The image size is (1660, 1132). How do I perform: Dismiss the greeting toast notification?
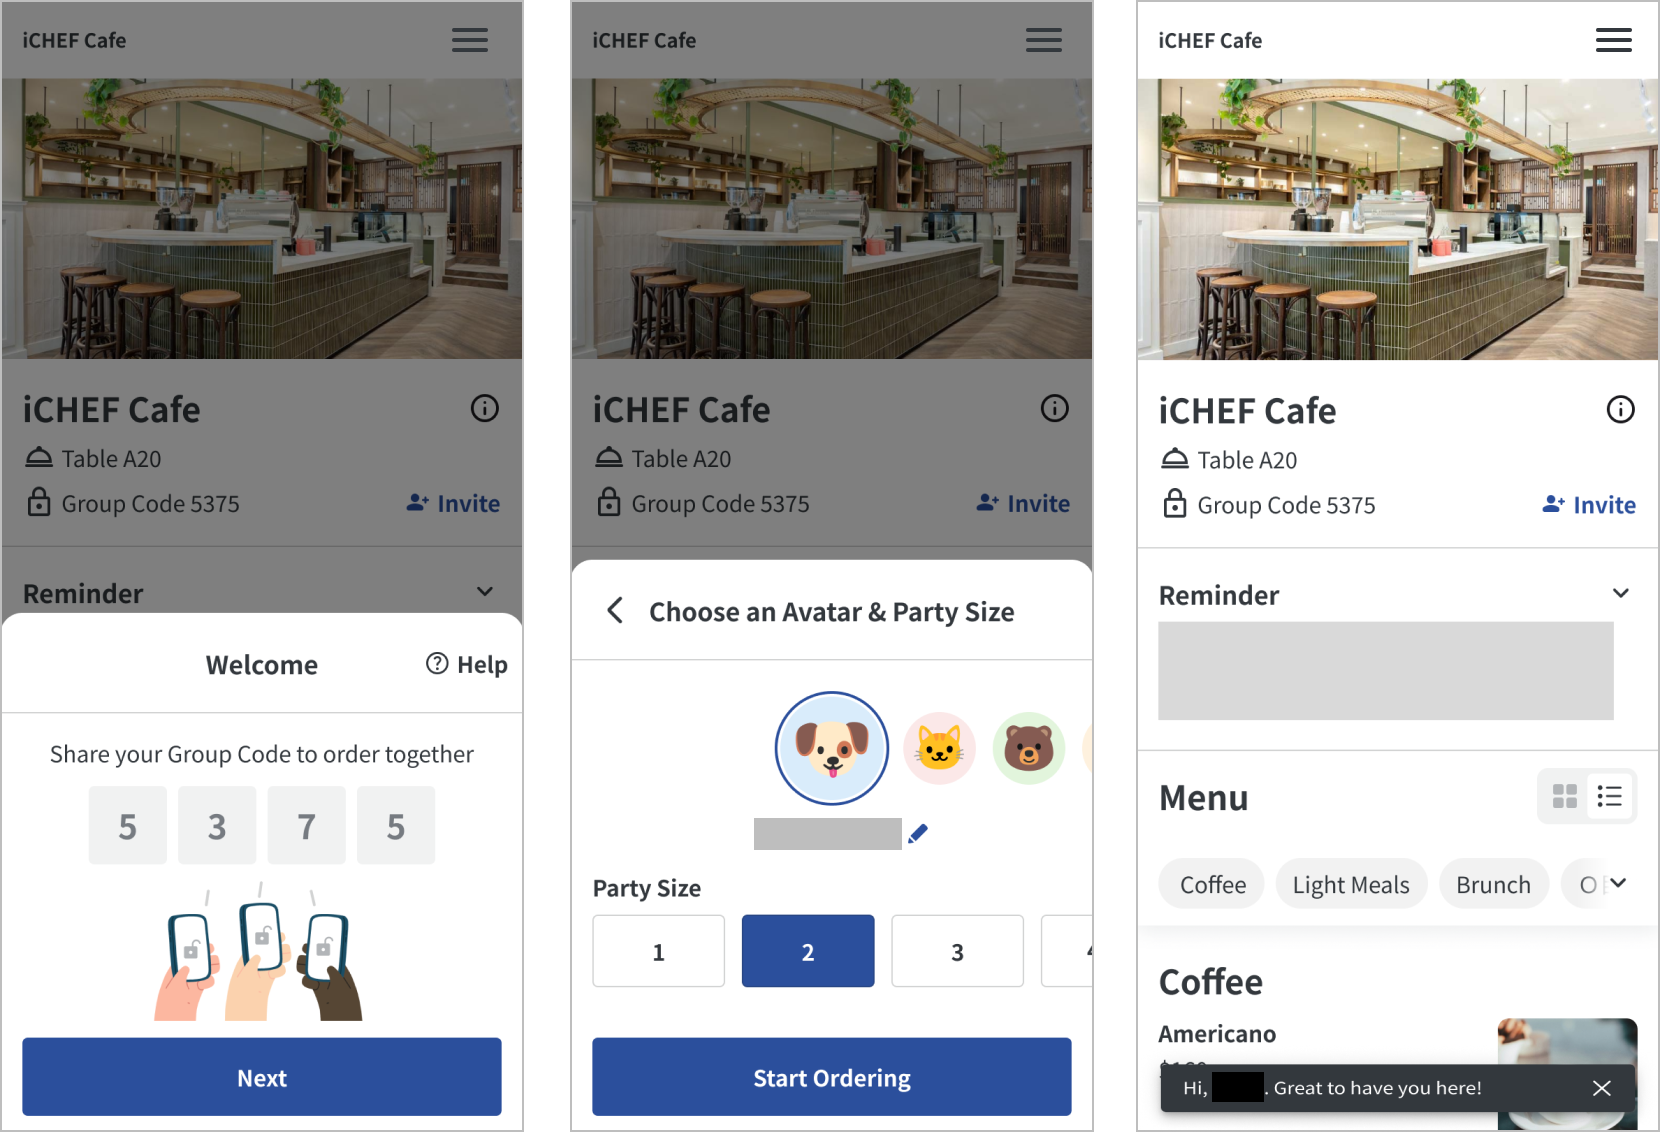pos(1601,1088)
